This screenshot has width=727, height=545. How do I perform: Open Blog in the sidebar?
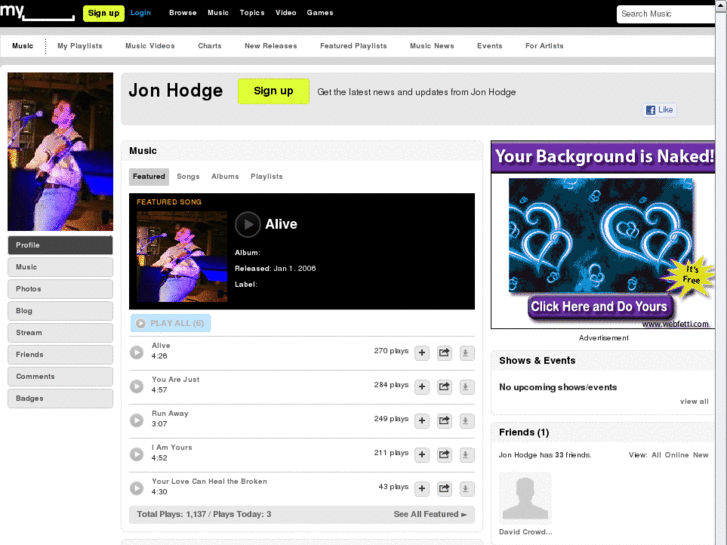pyautogui.click(x=60, y=311)
